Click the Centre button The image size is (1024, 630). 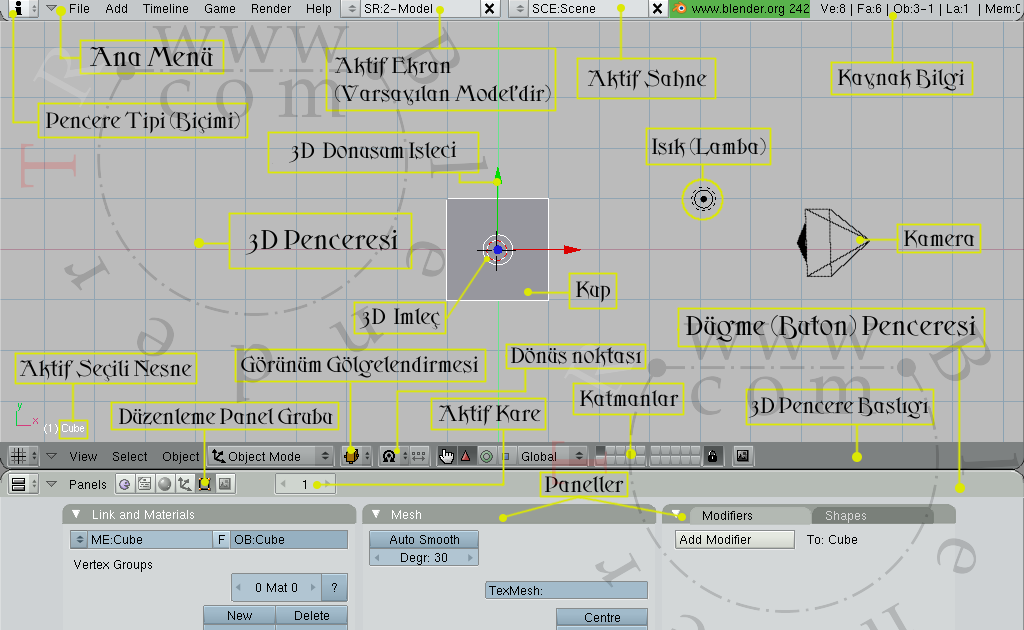(602, 617)
